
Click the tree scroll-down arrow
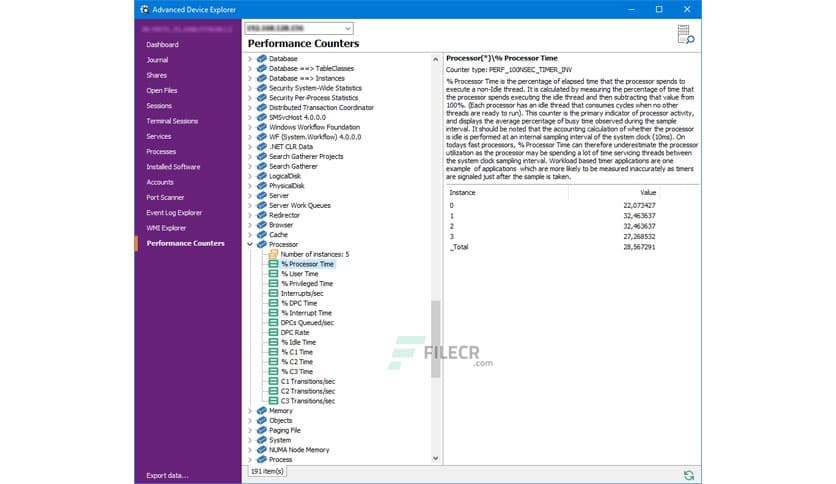[x=436, y=458]
